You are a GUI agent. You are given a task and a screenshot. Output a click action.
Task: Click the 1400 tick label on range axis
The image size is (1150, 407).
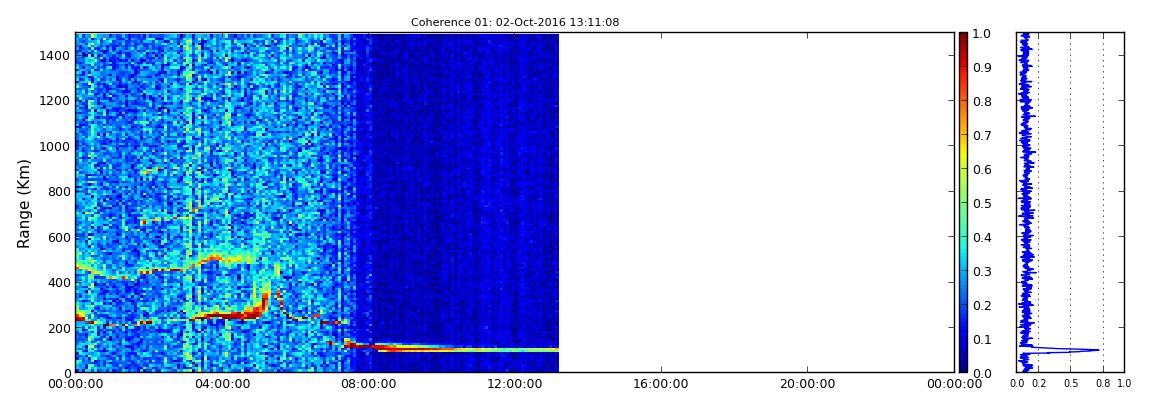54,56
